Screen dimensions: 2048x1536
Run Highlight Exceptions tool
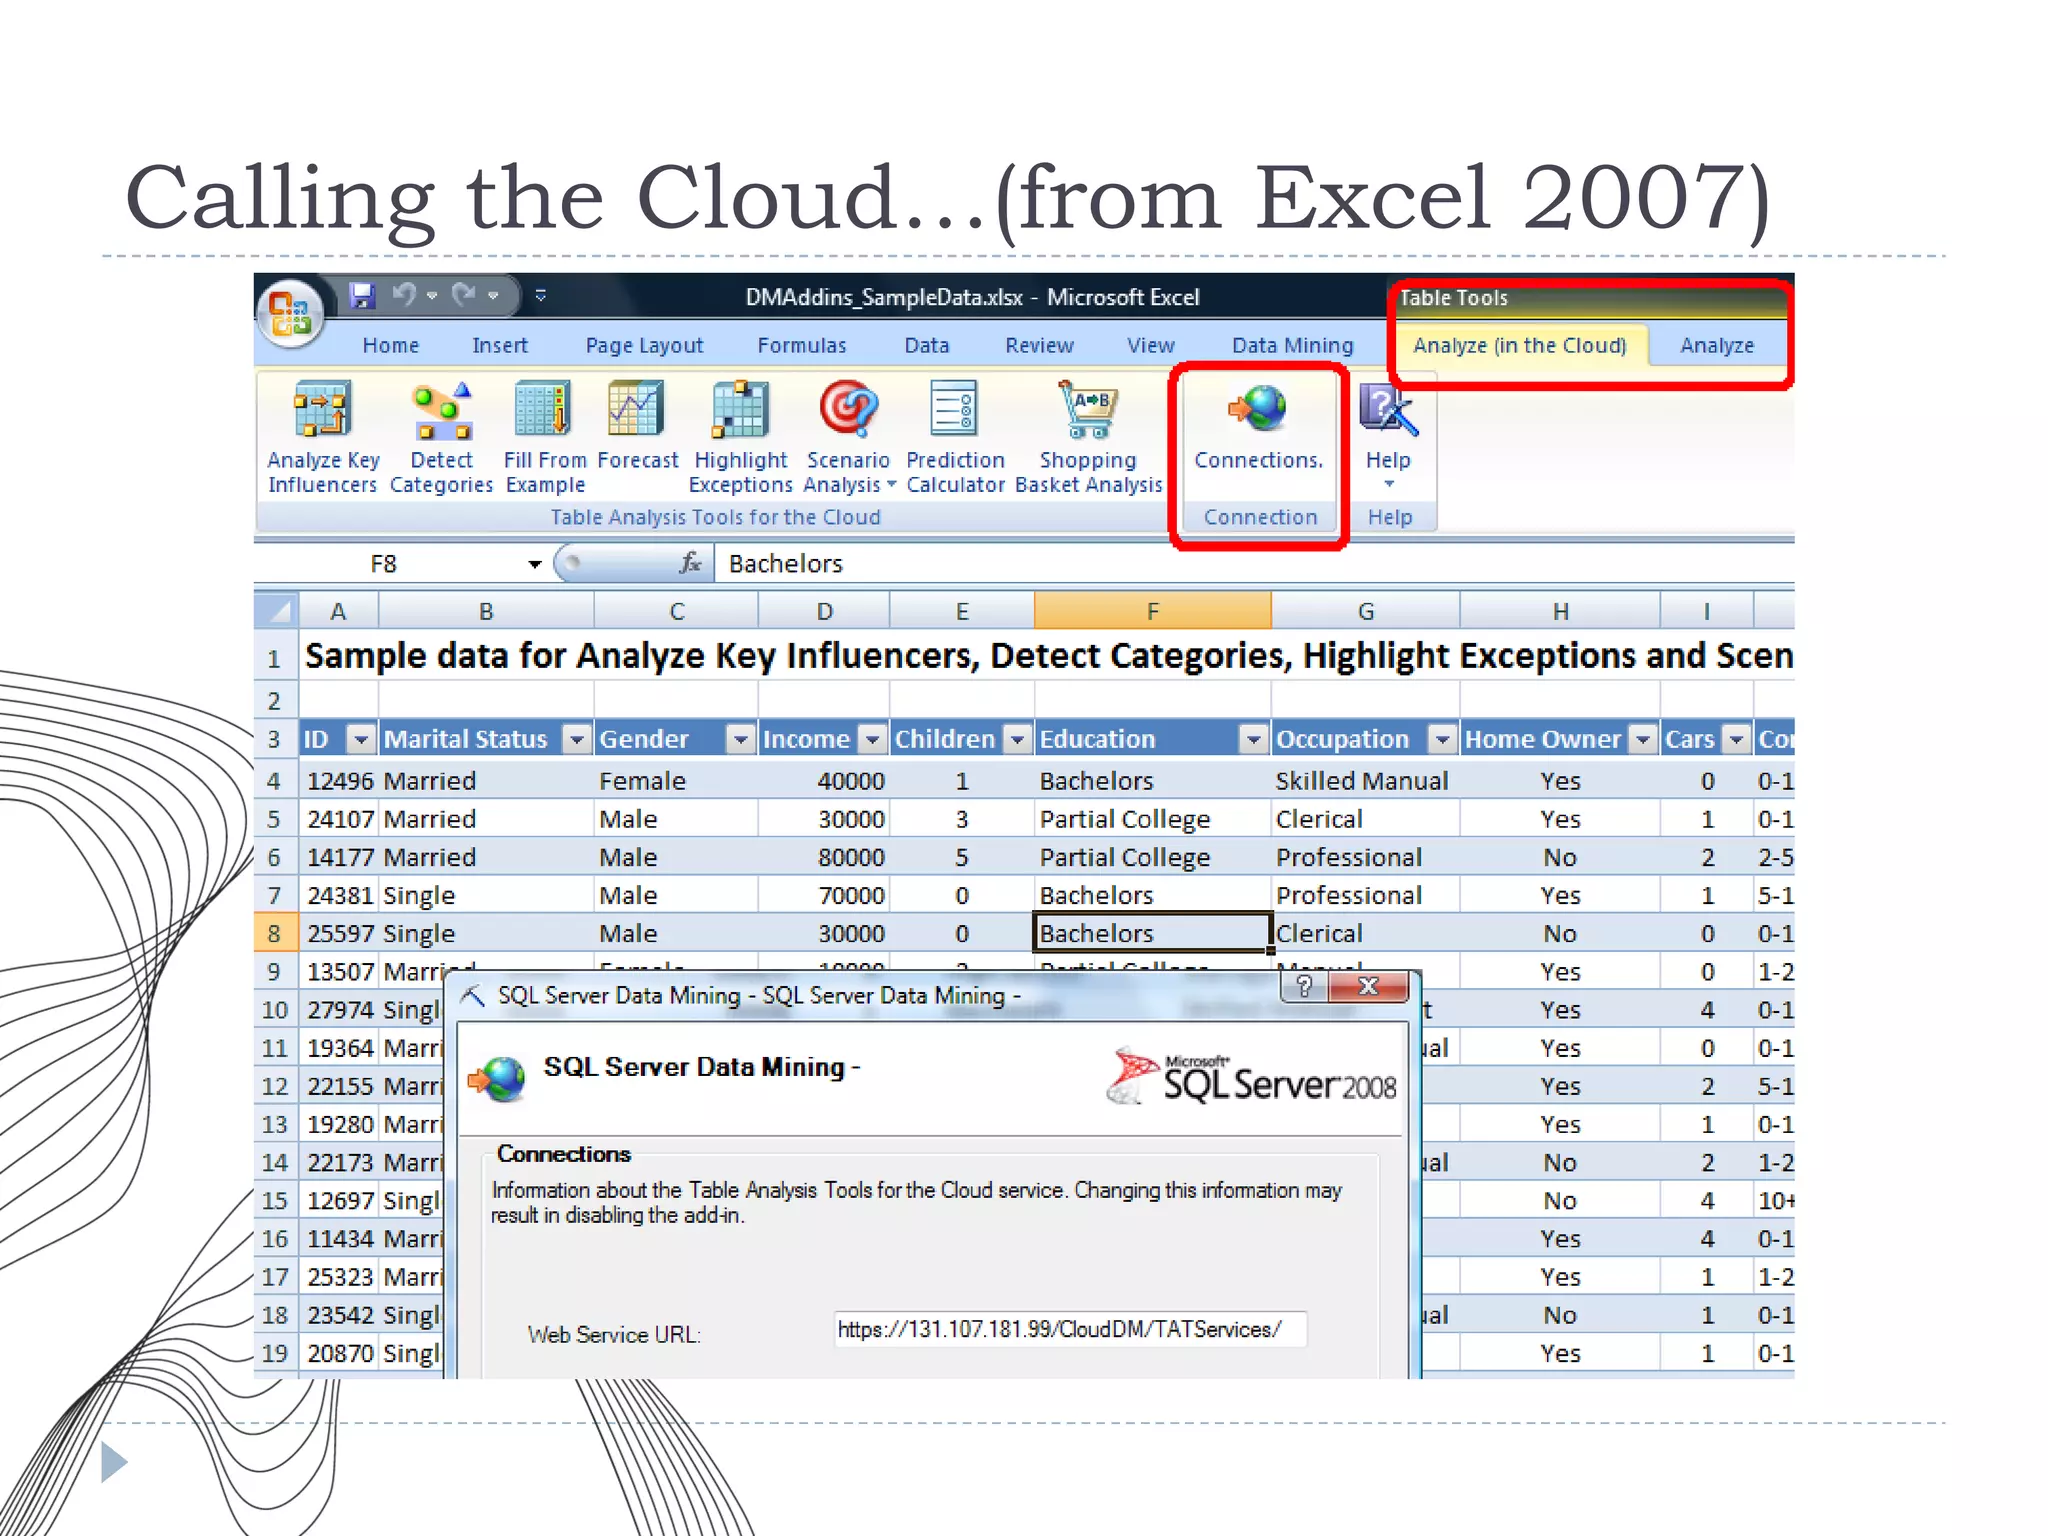(740, 437)
